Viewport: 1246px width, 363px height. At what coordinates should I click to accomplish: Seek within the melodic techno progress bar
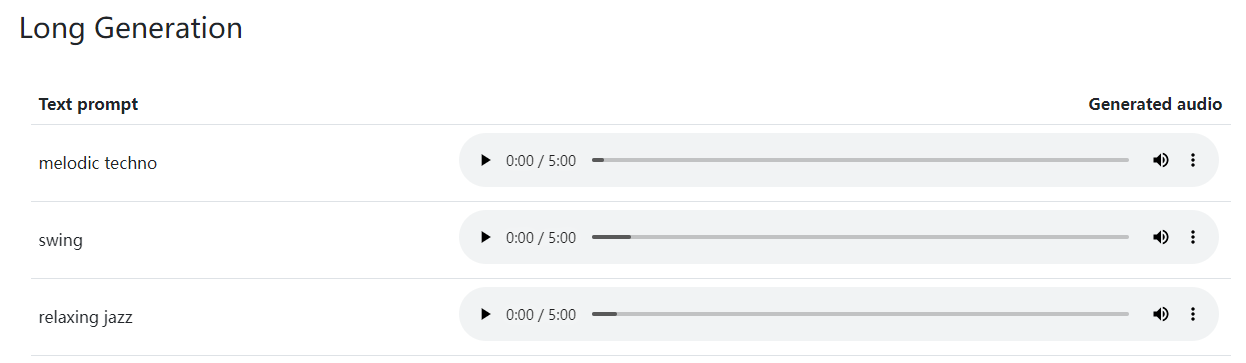[860, 160]
